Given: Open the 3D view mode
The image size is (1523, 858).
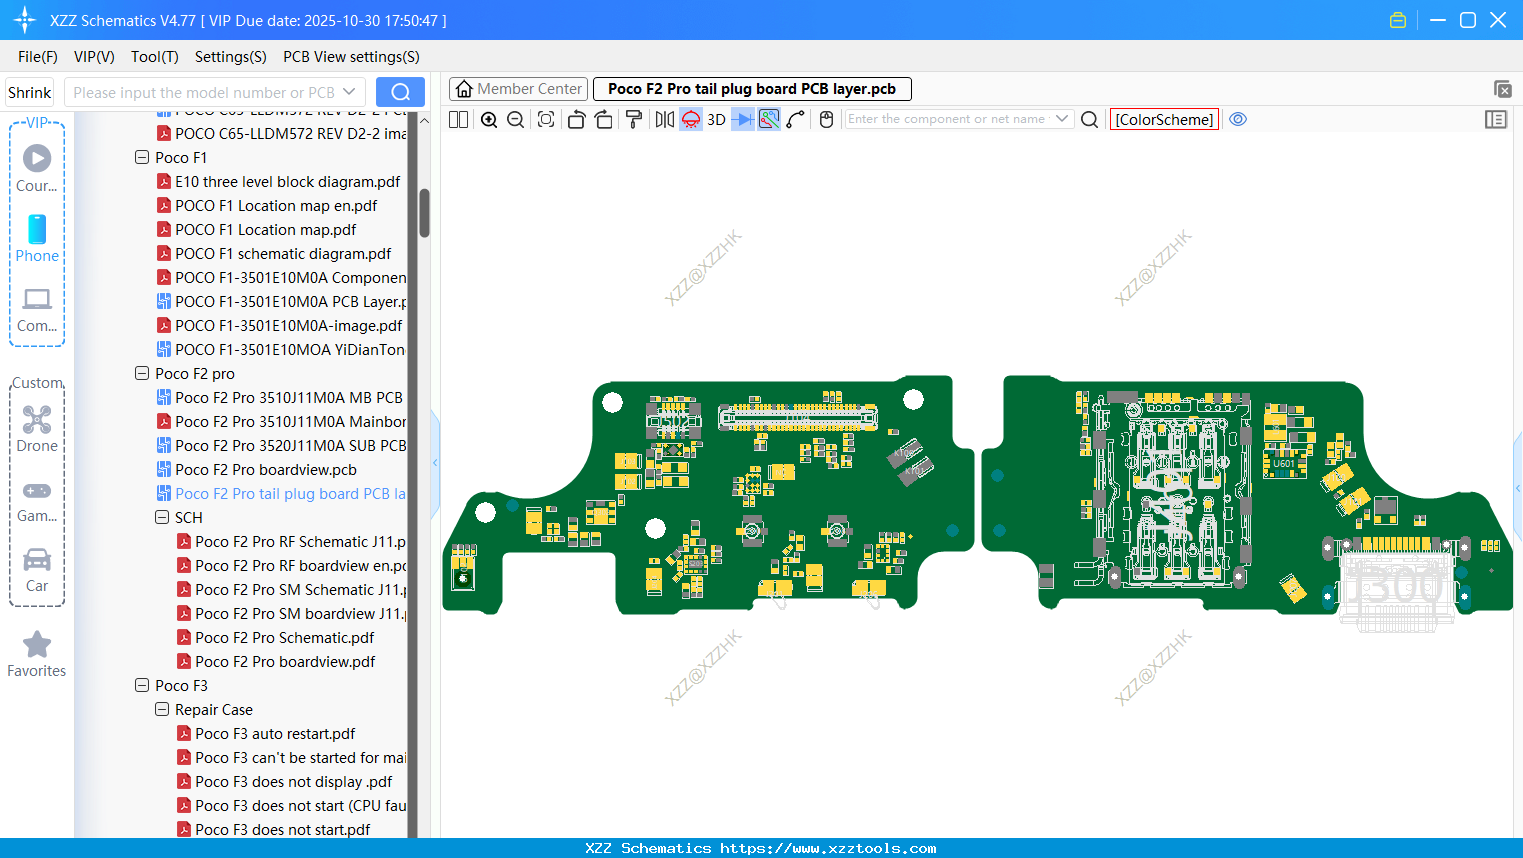Looking at the screenshot, I should [716, 119].
